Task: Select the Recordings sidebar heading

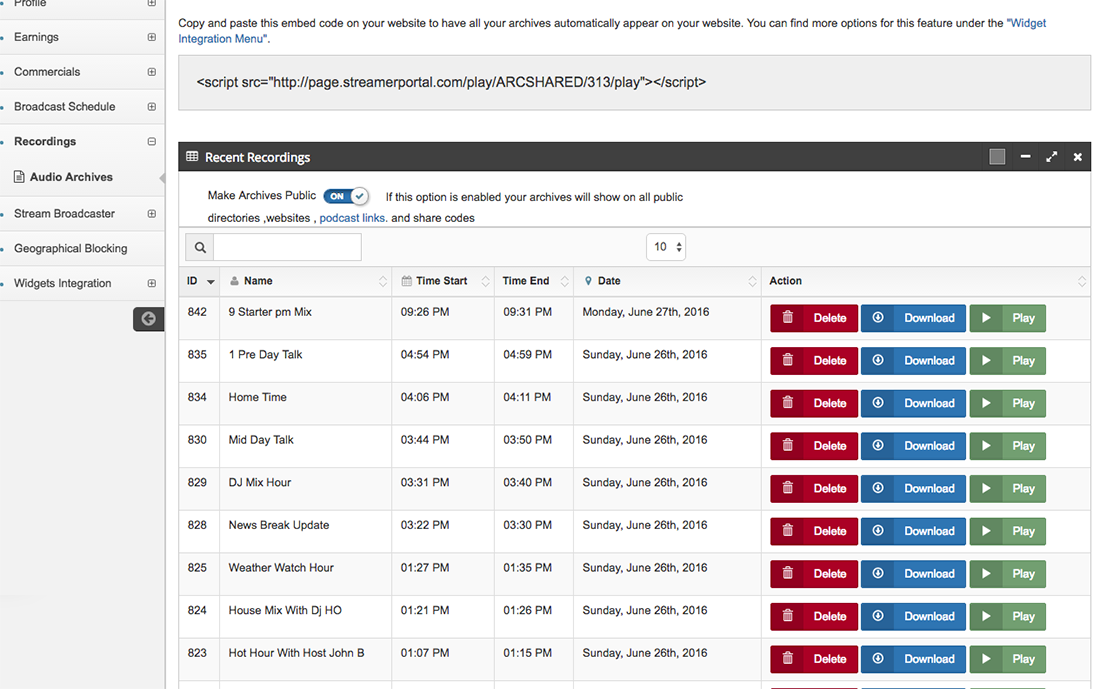Action: (x=45, y=141)
